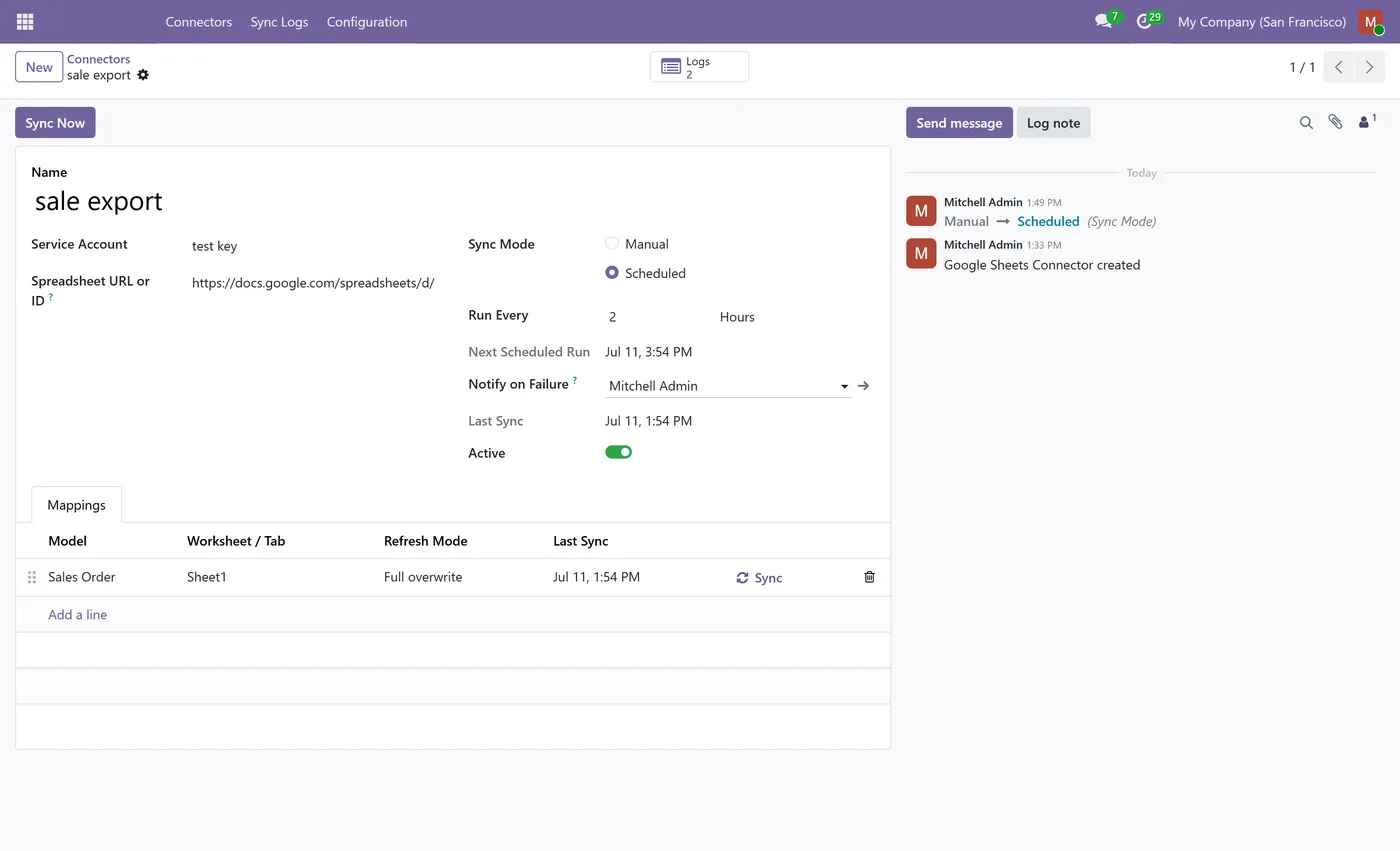Image resolution: width=1400 pixels, height=851 pixels.
Task: Open the Sync Logs menu
Action: (x=279, y=21)
